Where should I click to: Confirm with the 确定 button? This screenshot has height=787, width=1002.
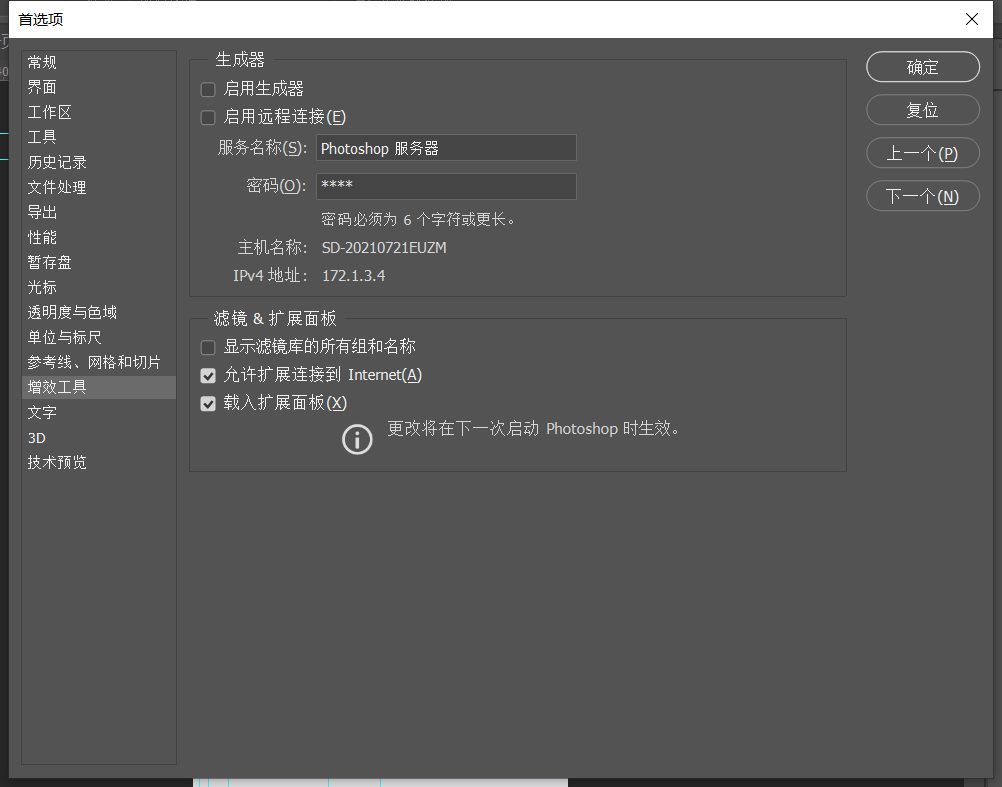[923, 66]
